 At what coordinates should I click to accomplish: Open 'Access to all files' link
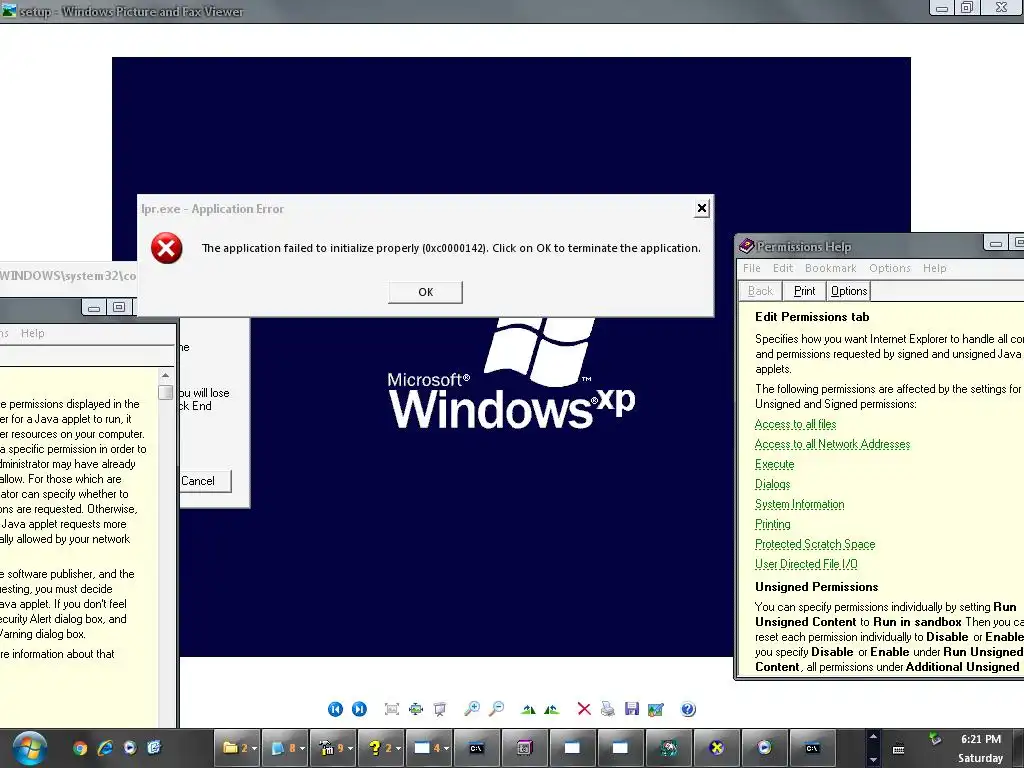click(x=795, y=424)
